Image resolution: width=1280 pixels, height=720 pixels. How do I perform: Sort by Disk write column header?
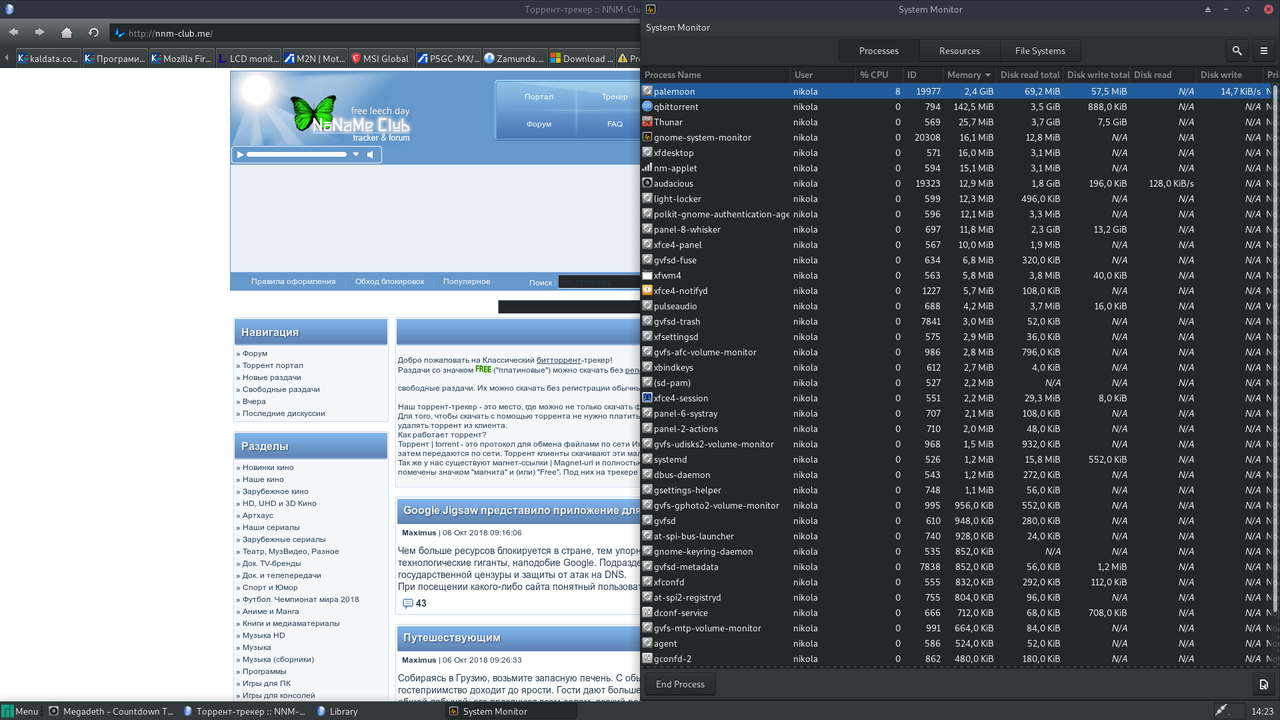[1230, 75]
